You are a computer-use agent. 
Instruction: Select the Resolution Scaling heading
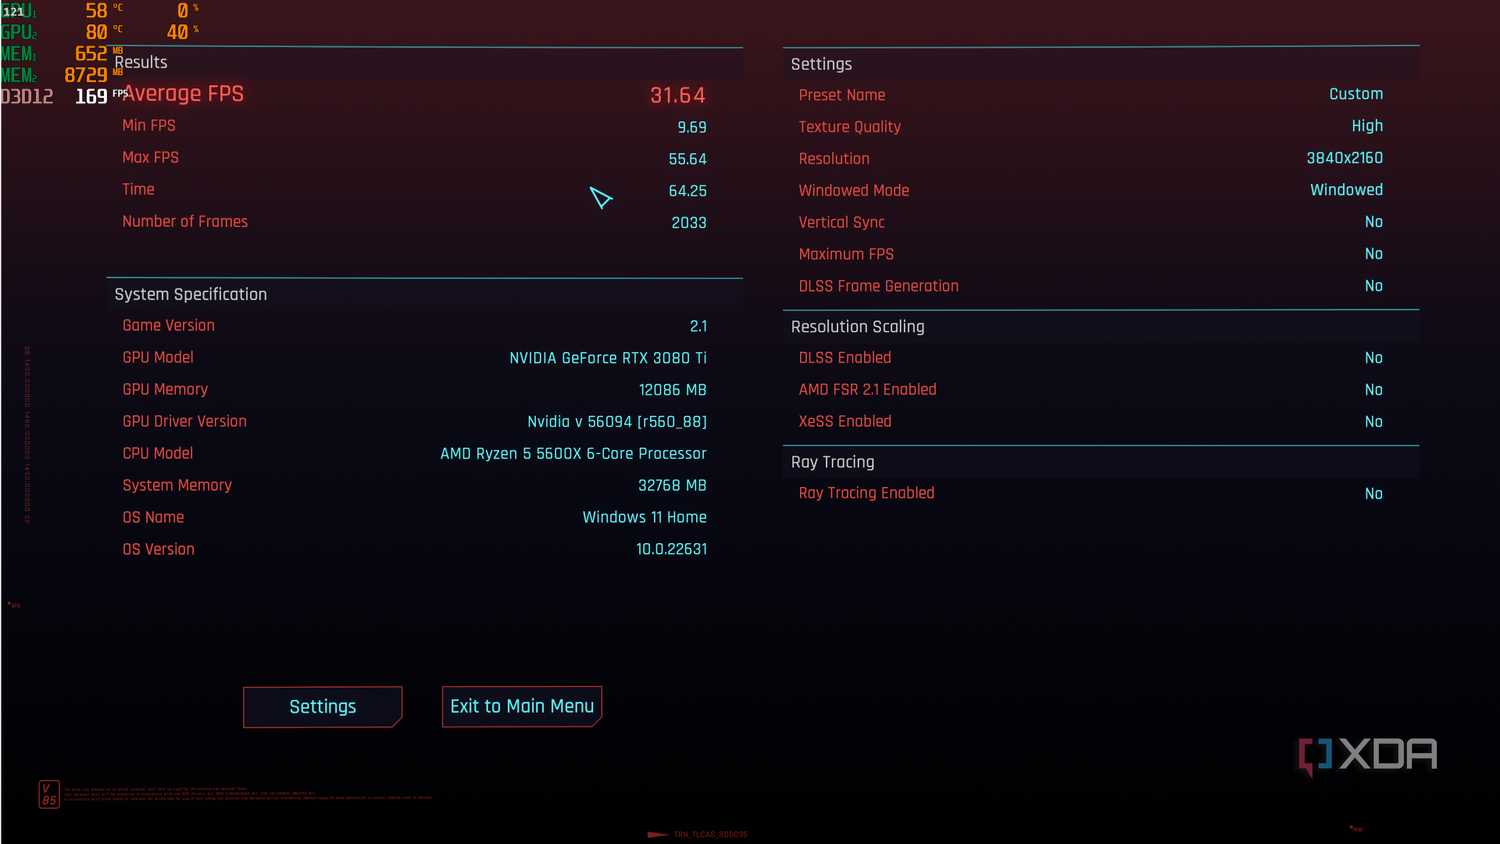(857, 327)
